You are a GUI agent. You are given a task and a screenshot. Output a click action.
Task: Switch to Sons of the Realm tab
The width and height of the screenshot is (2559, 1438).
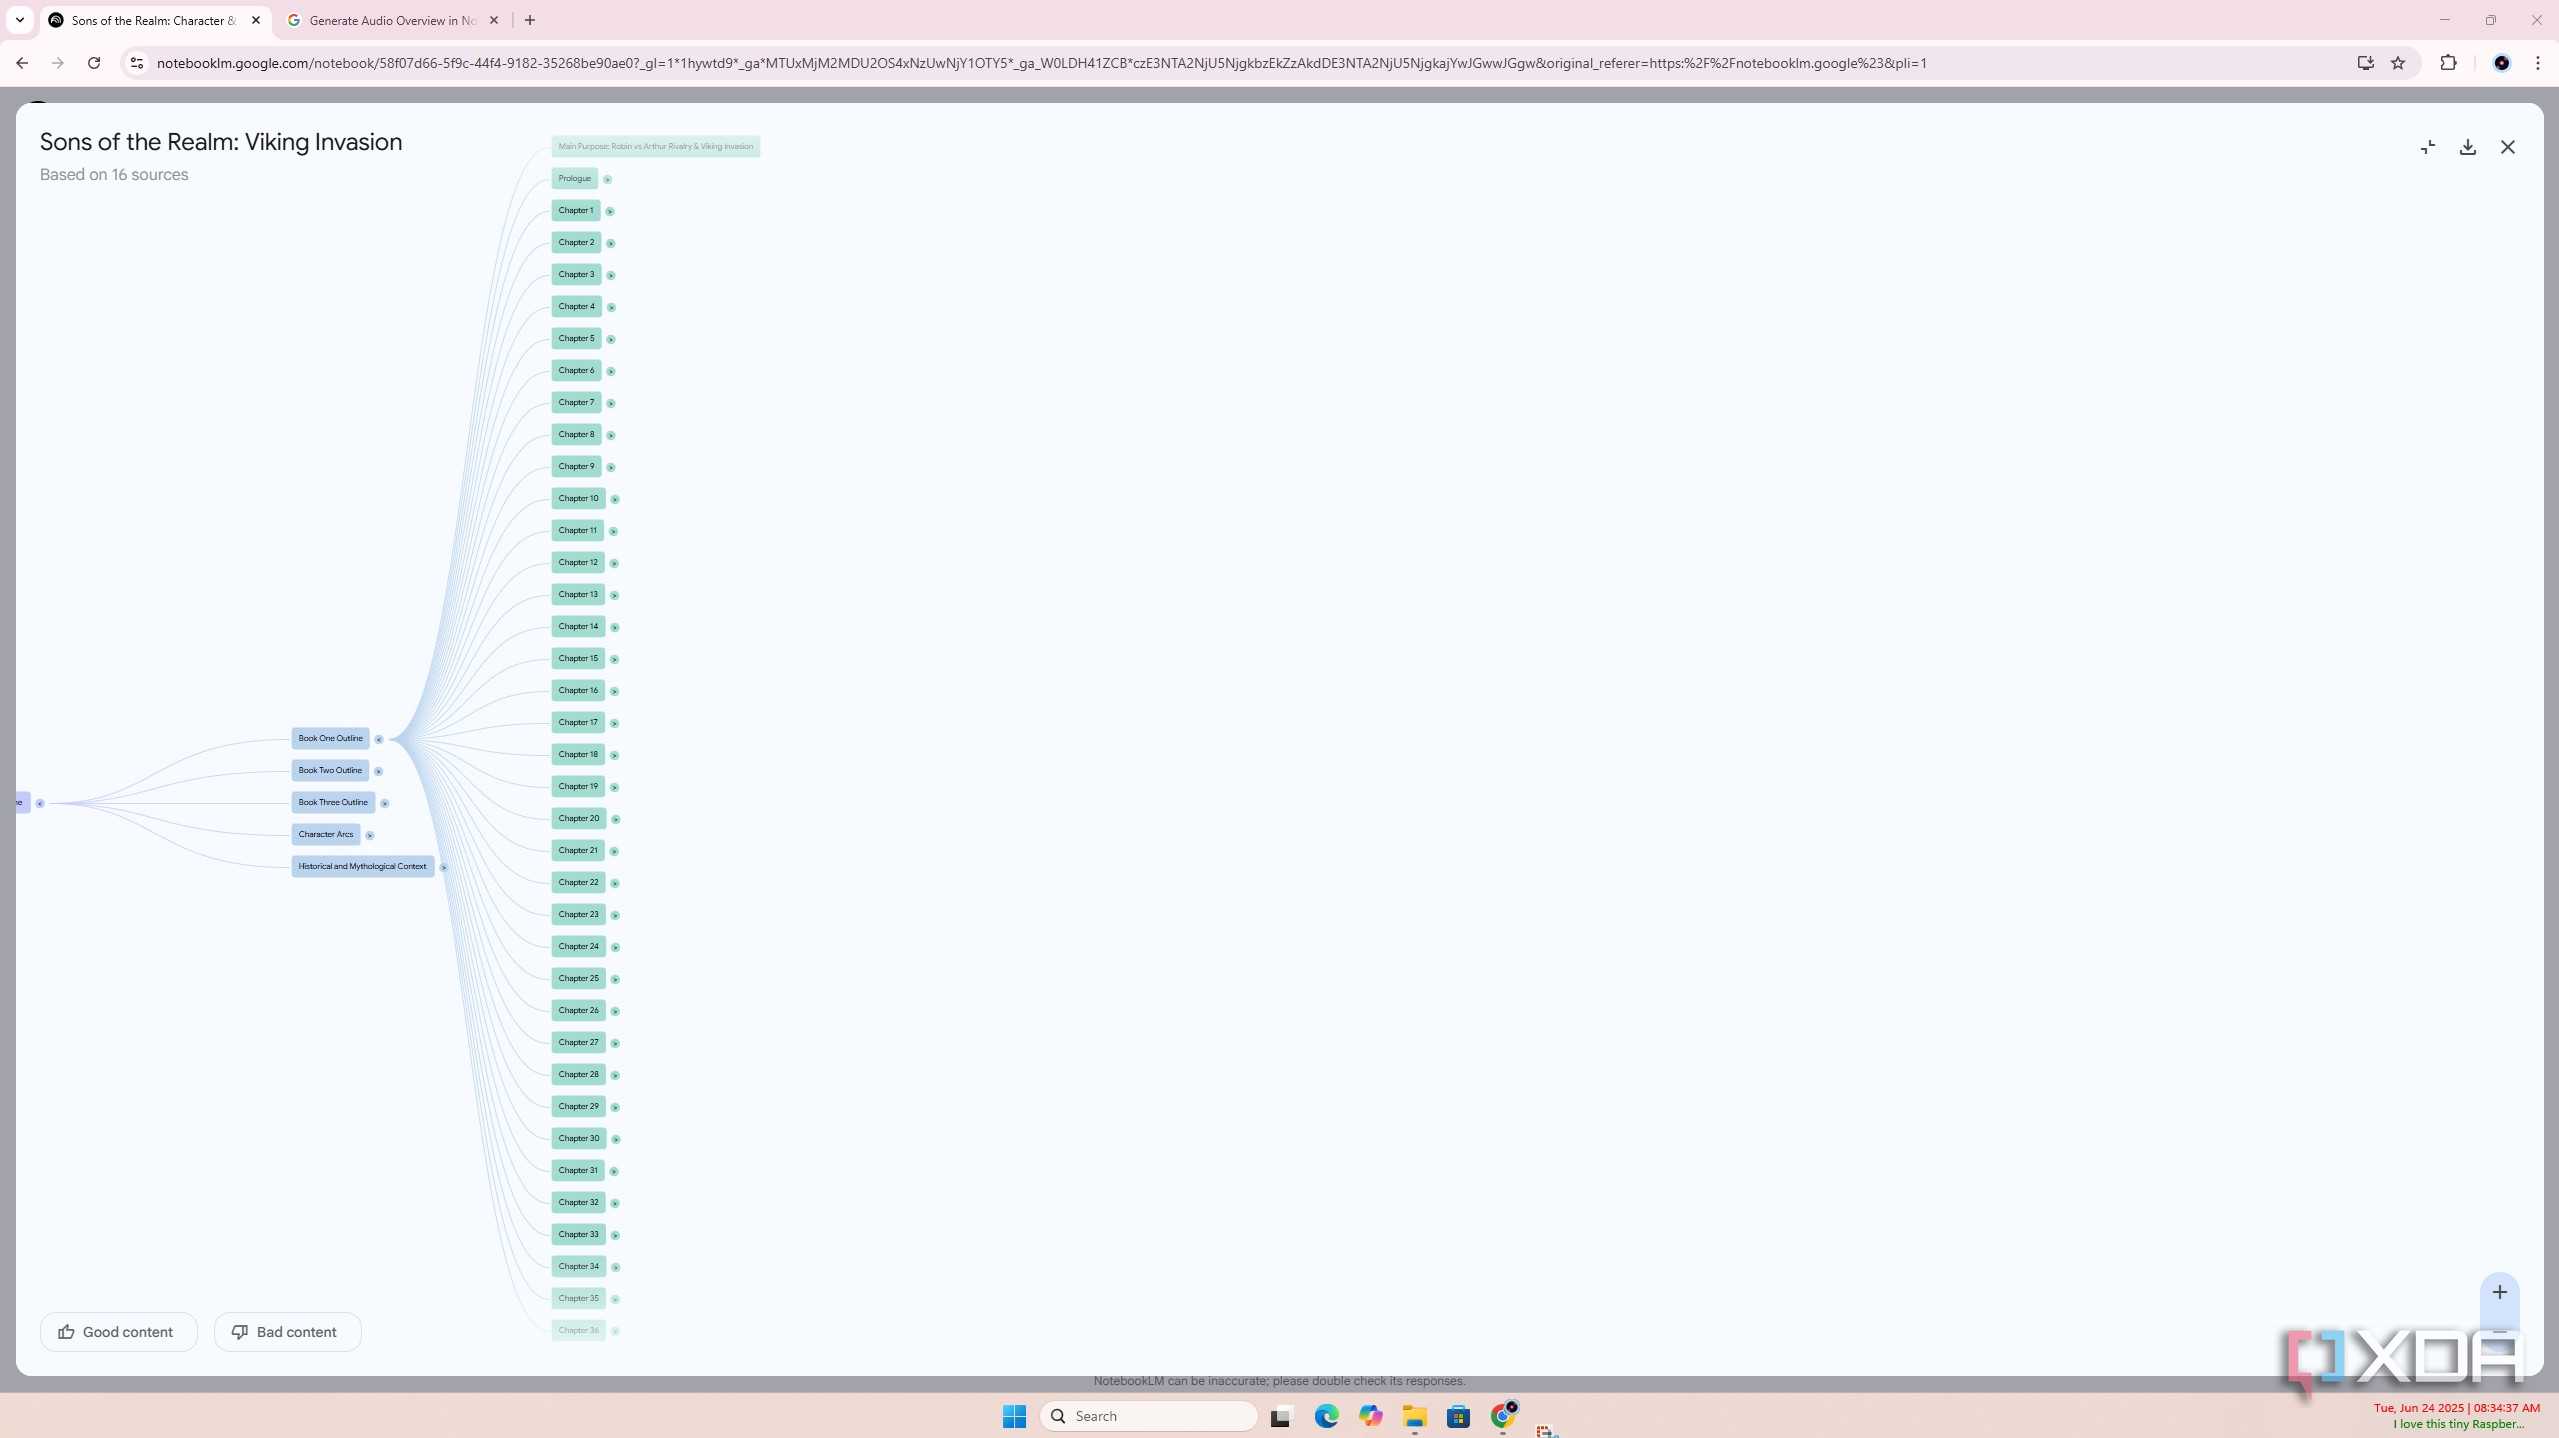pos(153,20)
